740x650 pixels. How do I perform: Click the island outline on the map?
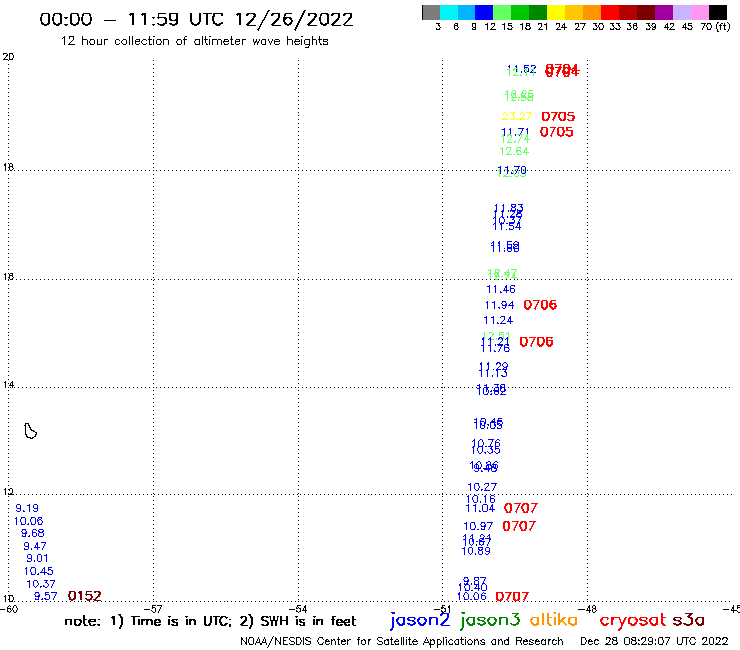tap(30, 431)
